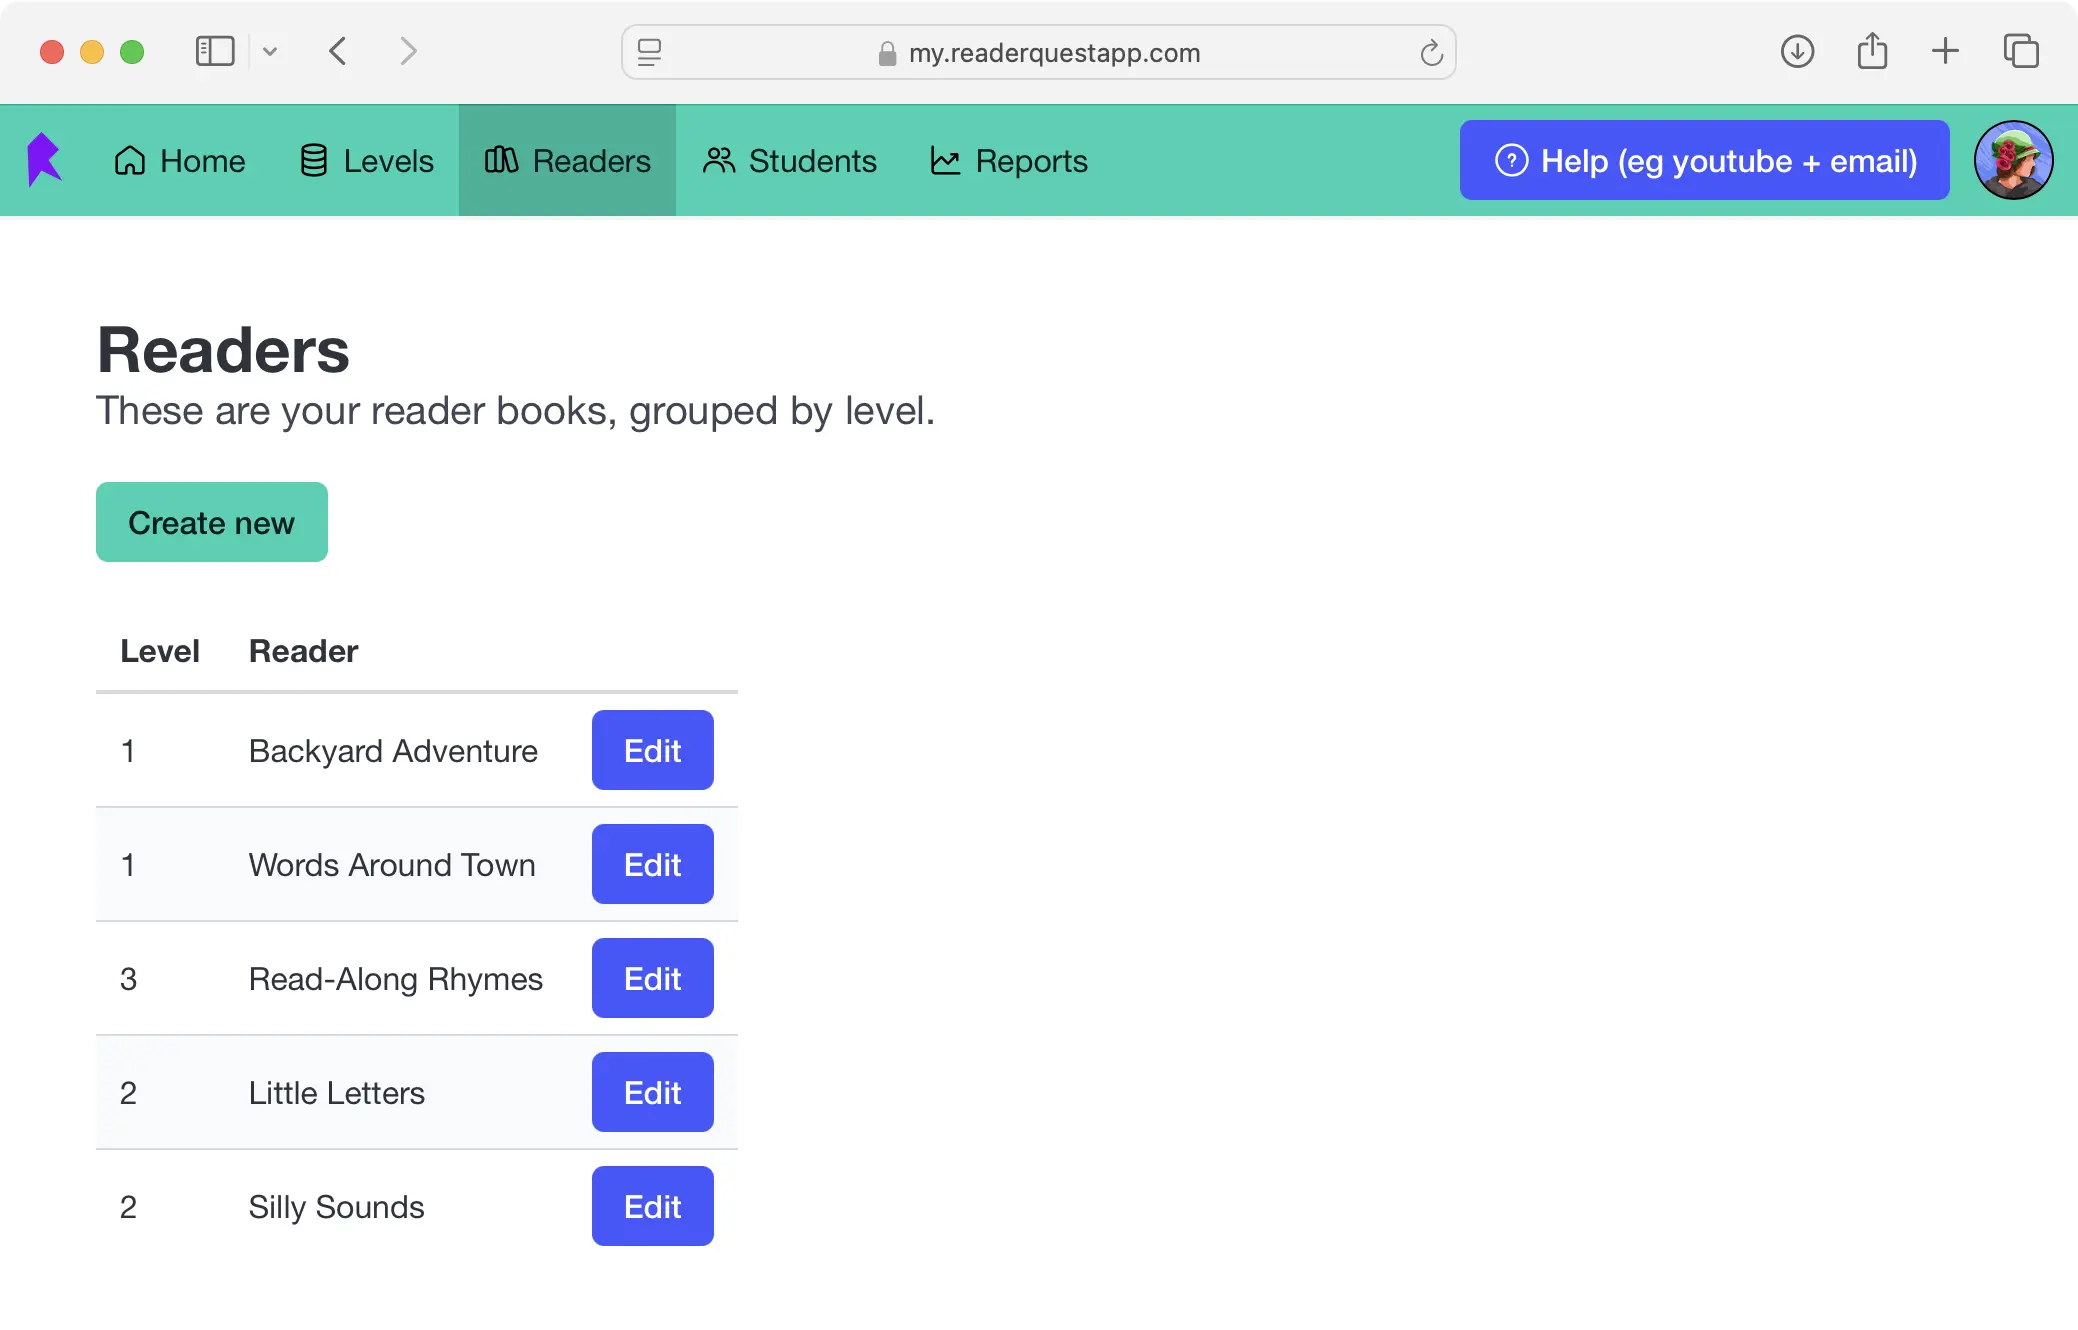Click the downloads icon in toolbar

pyautogui.click(x=1797, y=51)
